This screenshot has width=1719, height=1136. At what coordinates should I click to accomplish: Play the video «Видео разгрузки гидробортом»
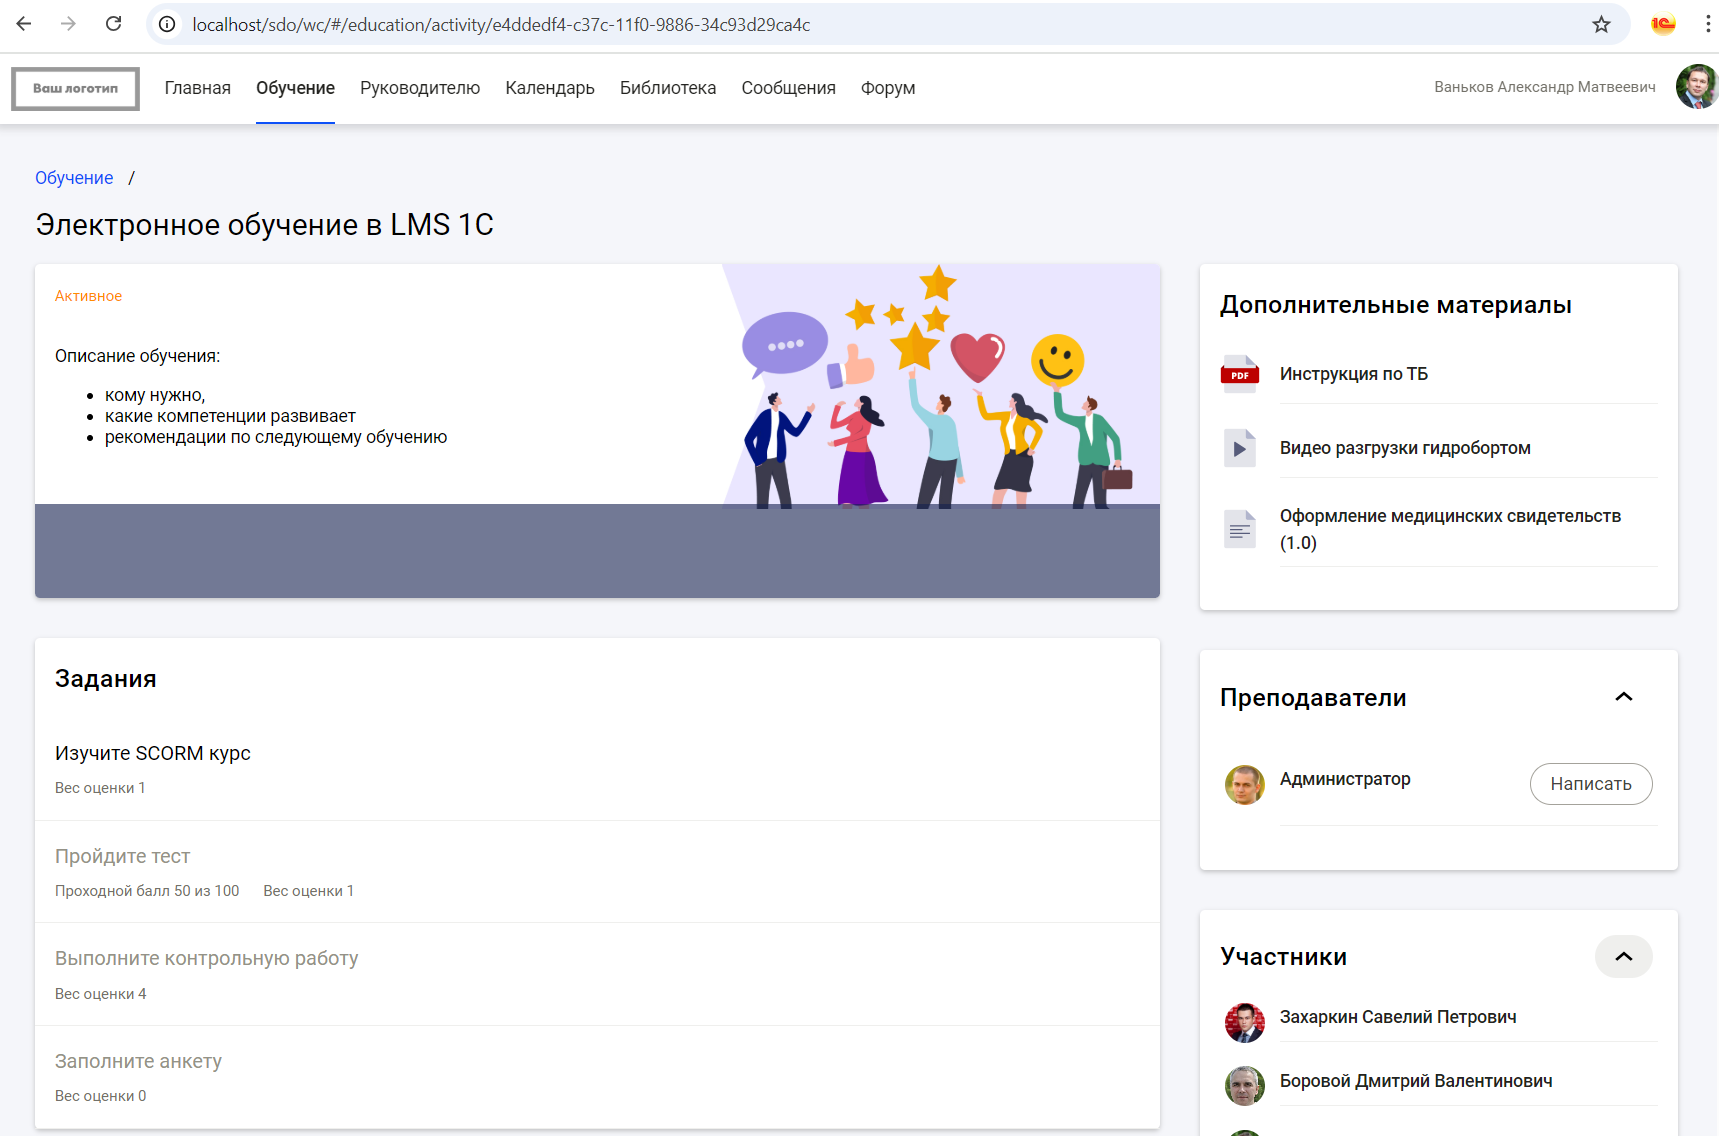tap(1404, 447)
